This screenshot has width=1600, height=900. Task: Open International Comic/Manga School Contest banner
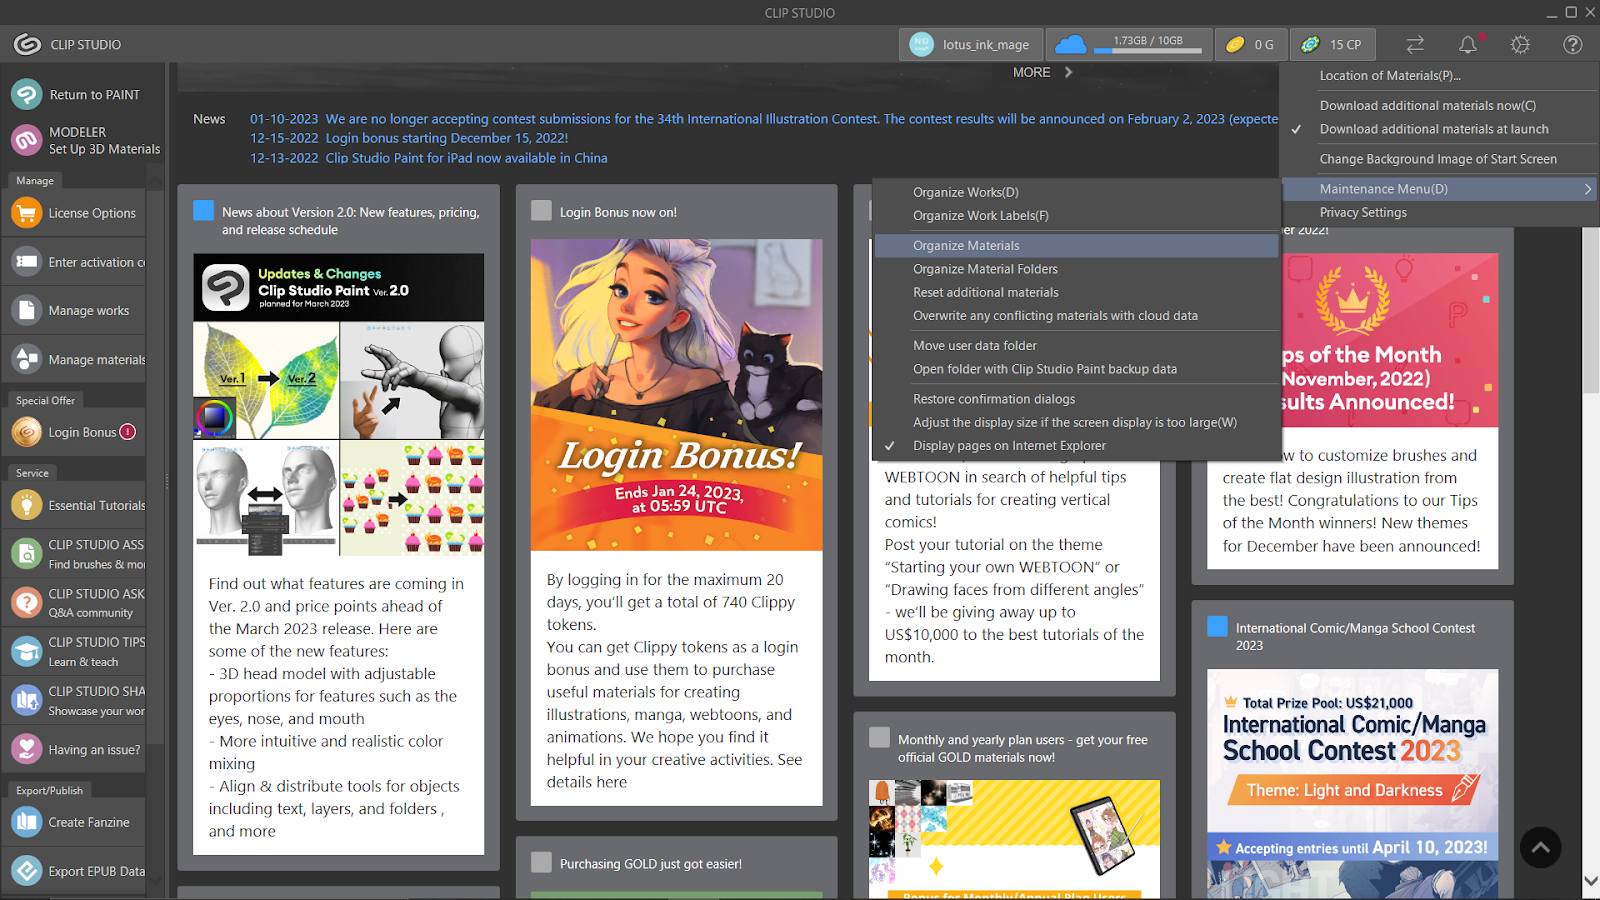(x=1353, y=784)
